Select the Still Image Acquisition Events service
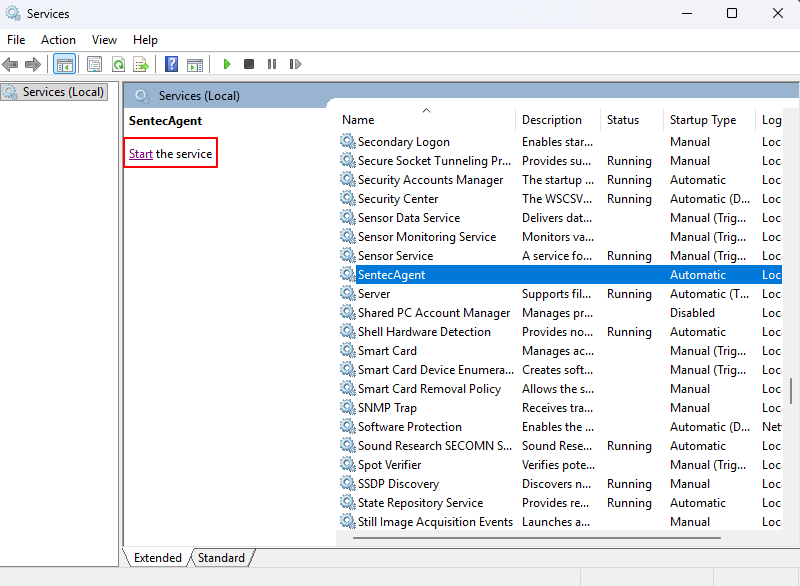The height and width of the screenshot is (586, 800). click(x=561, y=522)
